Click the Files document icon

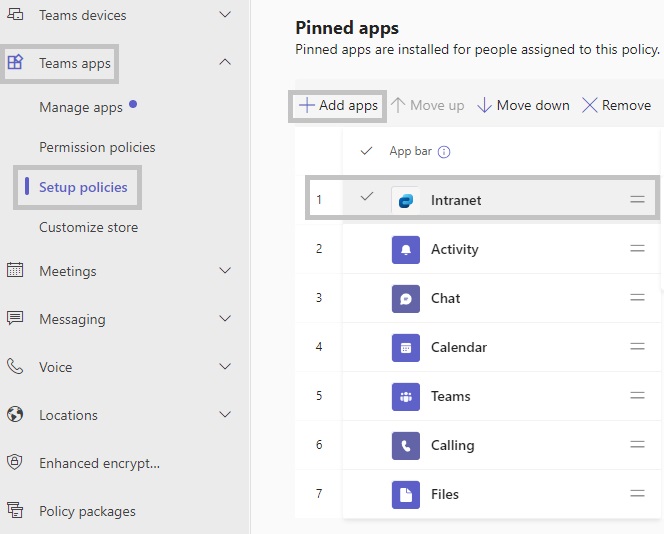pyautogui.click(x=405, y=494)
